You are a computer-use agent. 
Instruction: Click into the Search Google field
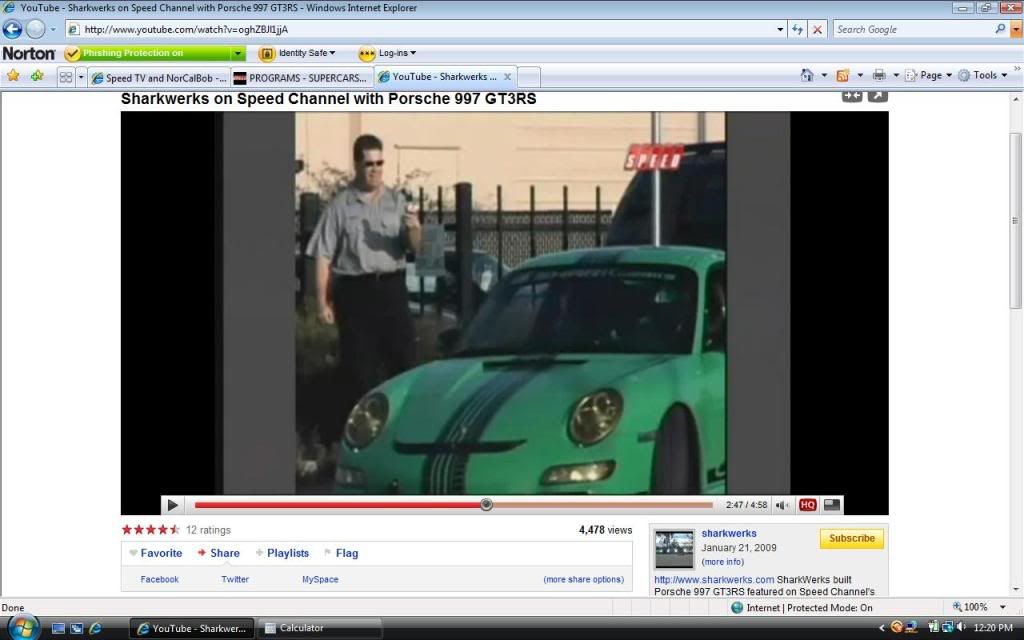(x=914, y=29)
